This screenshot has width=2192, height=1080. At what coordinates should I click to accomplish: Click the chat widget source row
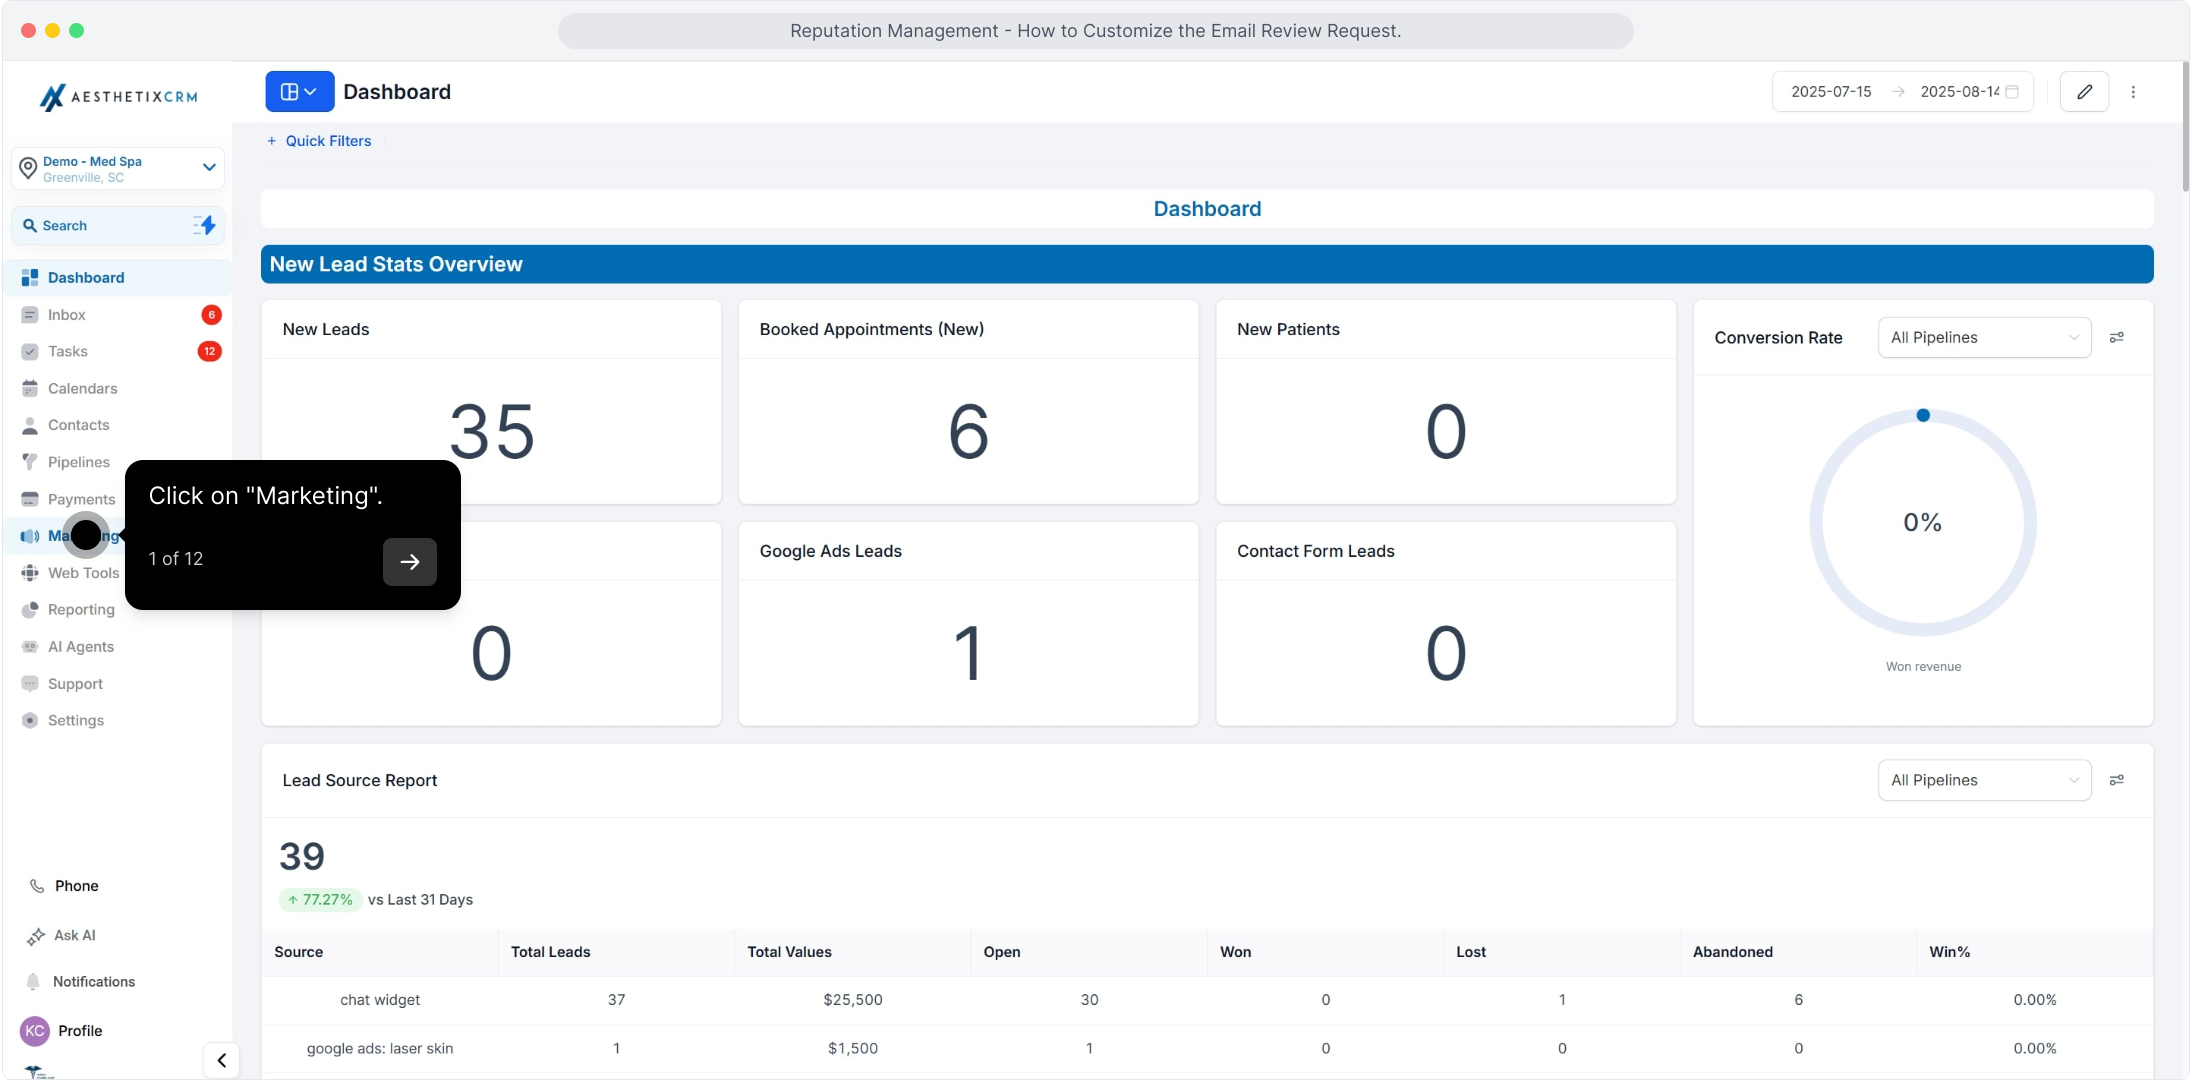tap(1207, 1000)
